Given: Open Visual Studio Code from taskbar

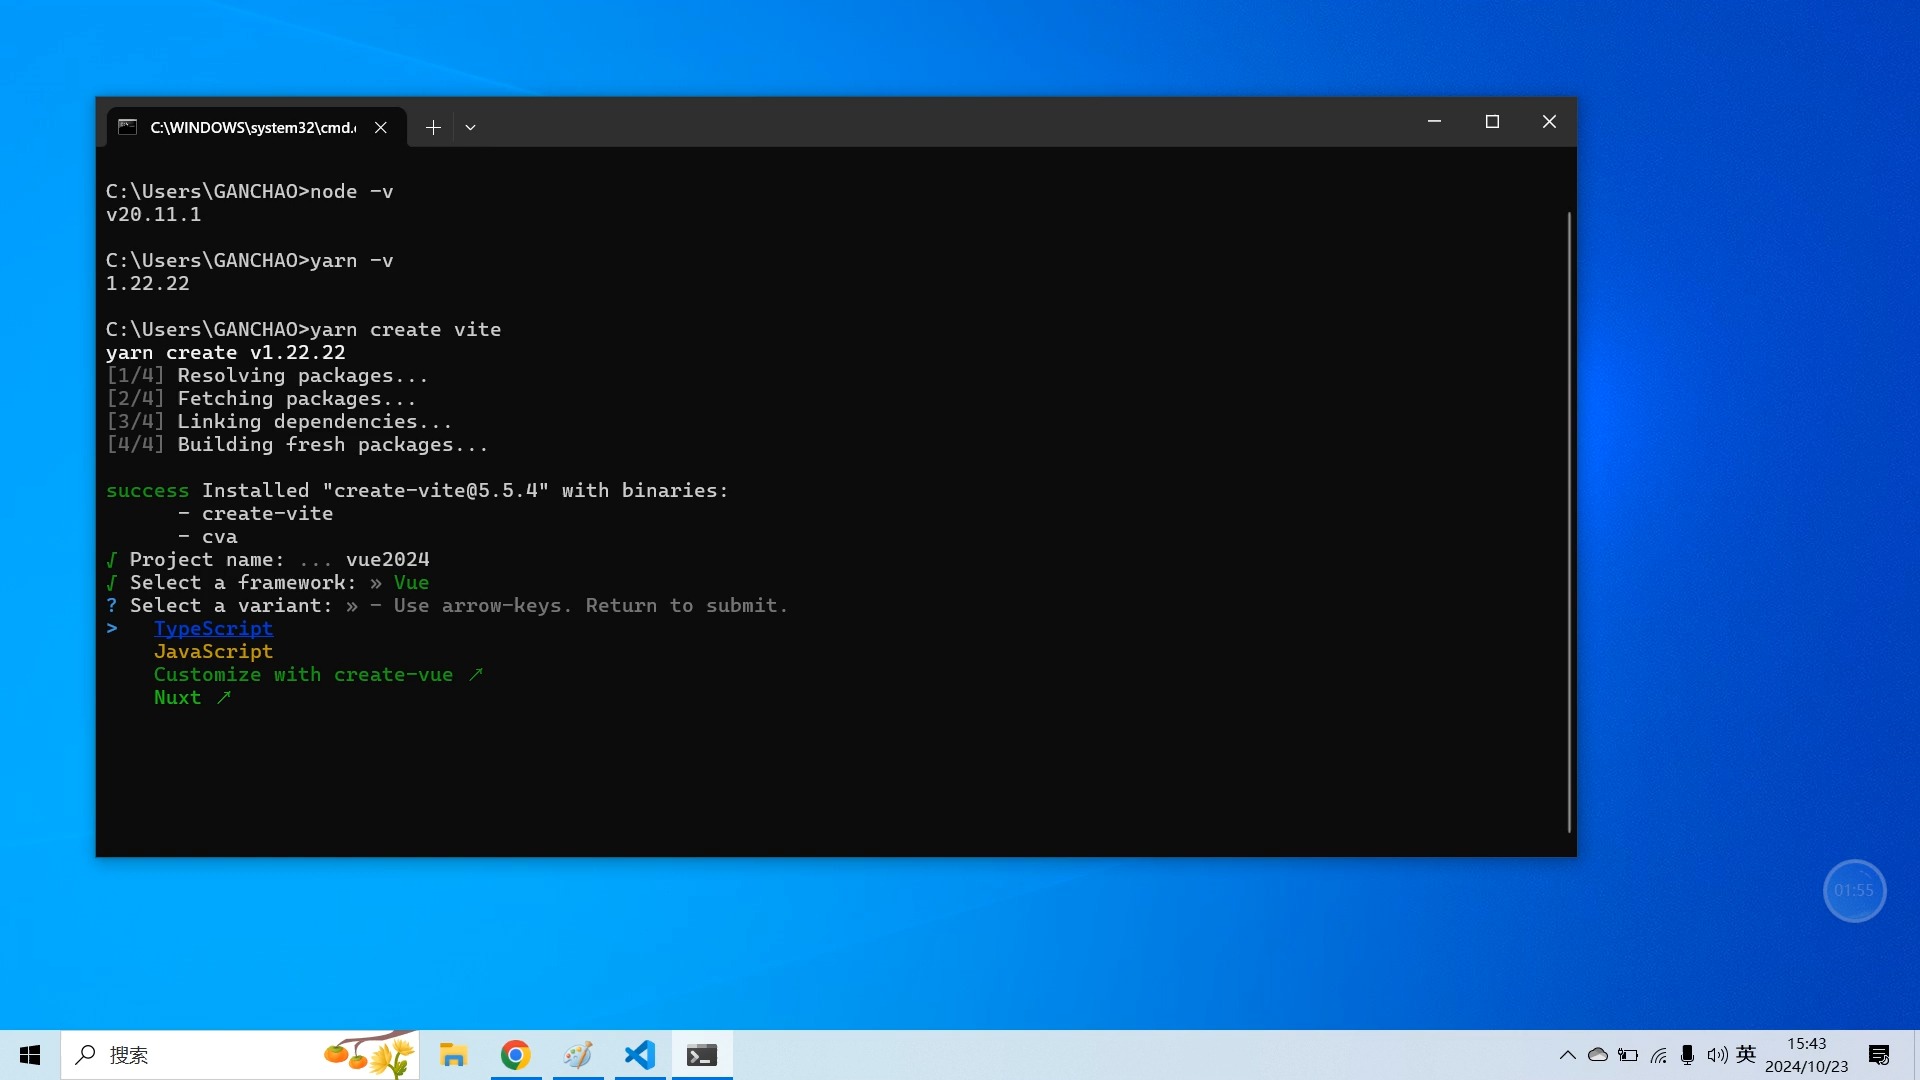Looking at the screenshot, I should [x=639, y=1055].
